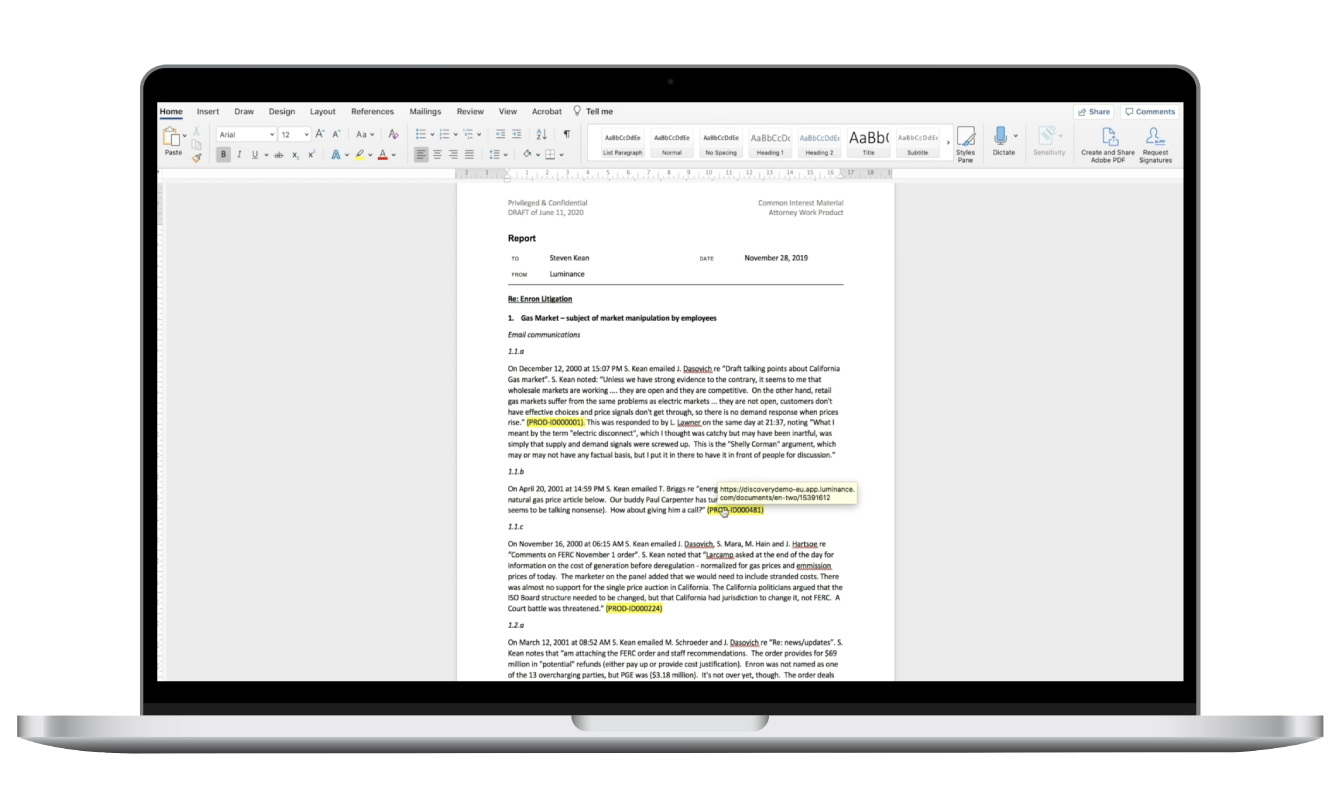Open the Arial font name dropdown

[272, 134]
